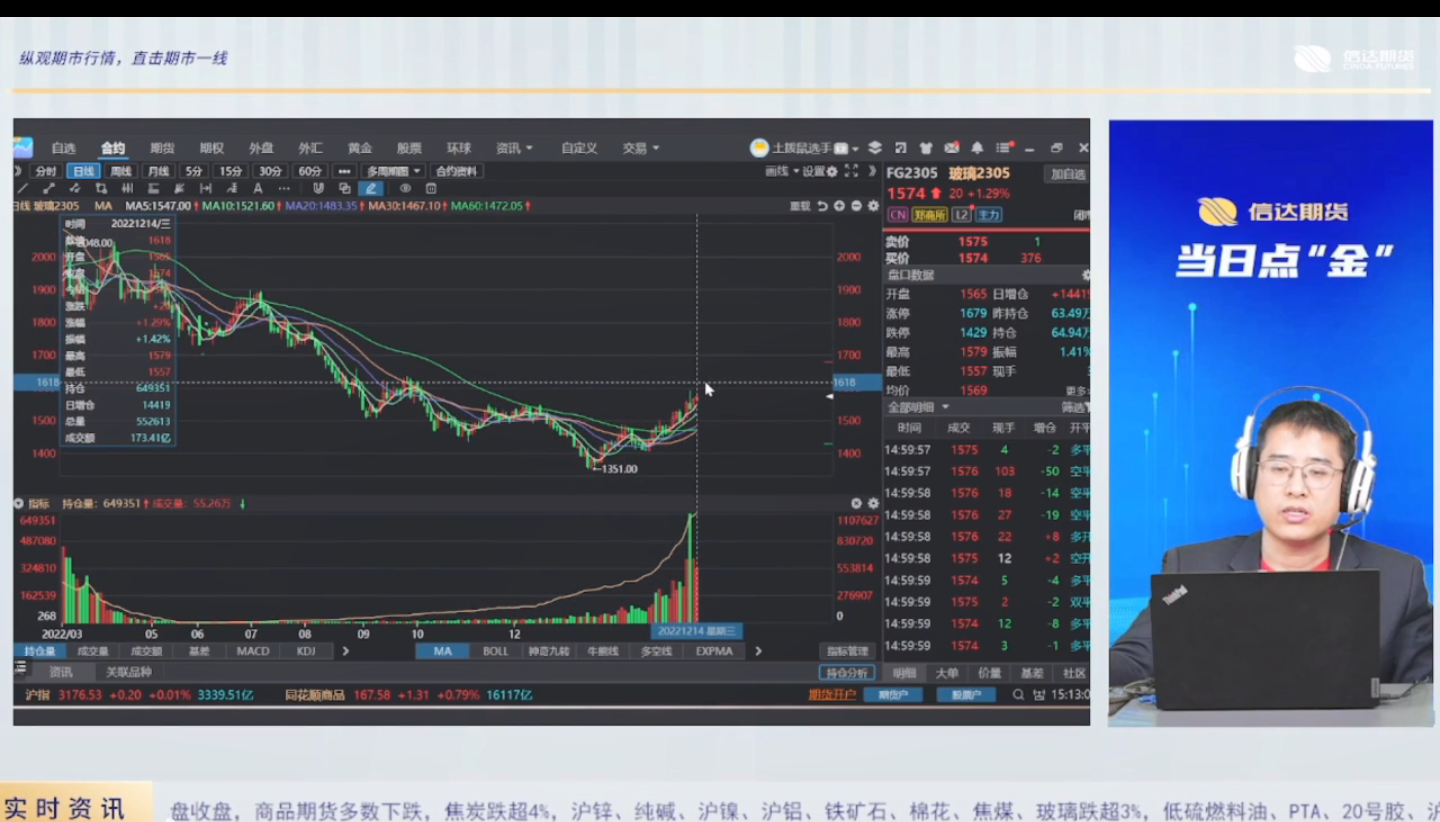Expand the 画线 dropdown
The height and width of the screenshot is (822, 1440).
782,171
